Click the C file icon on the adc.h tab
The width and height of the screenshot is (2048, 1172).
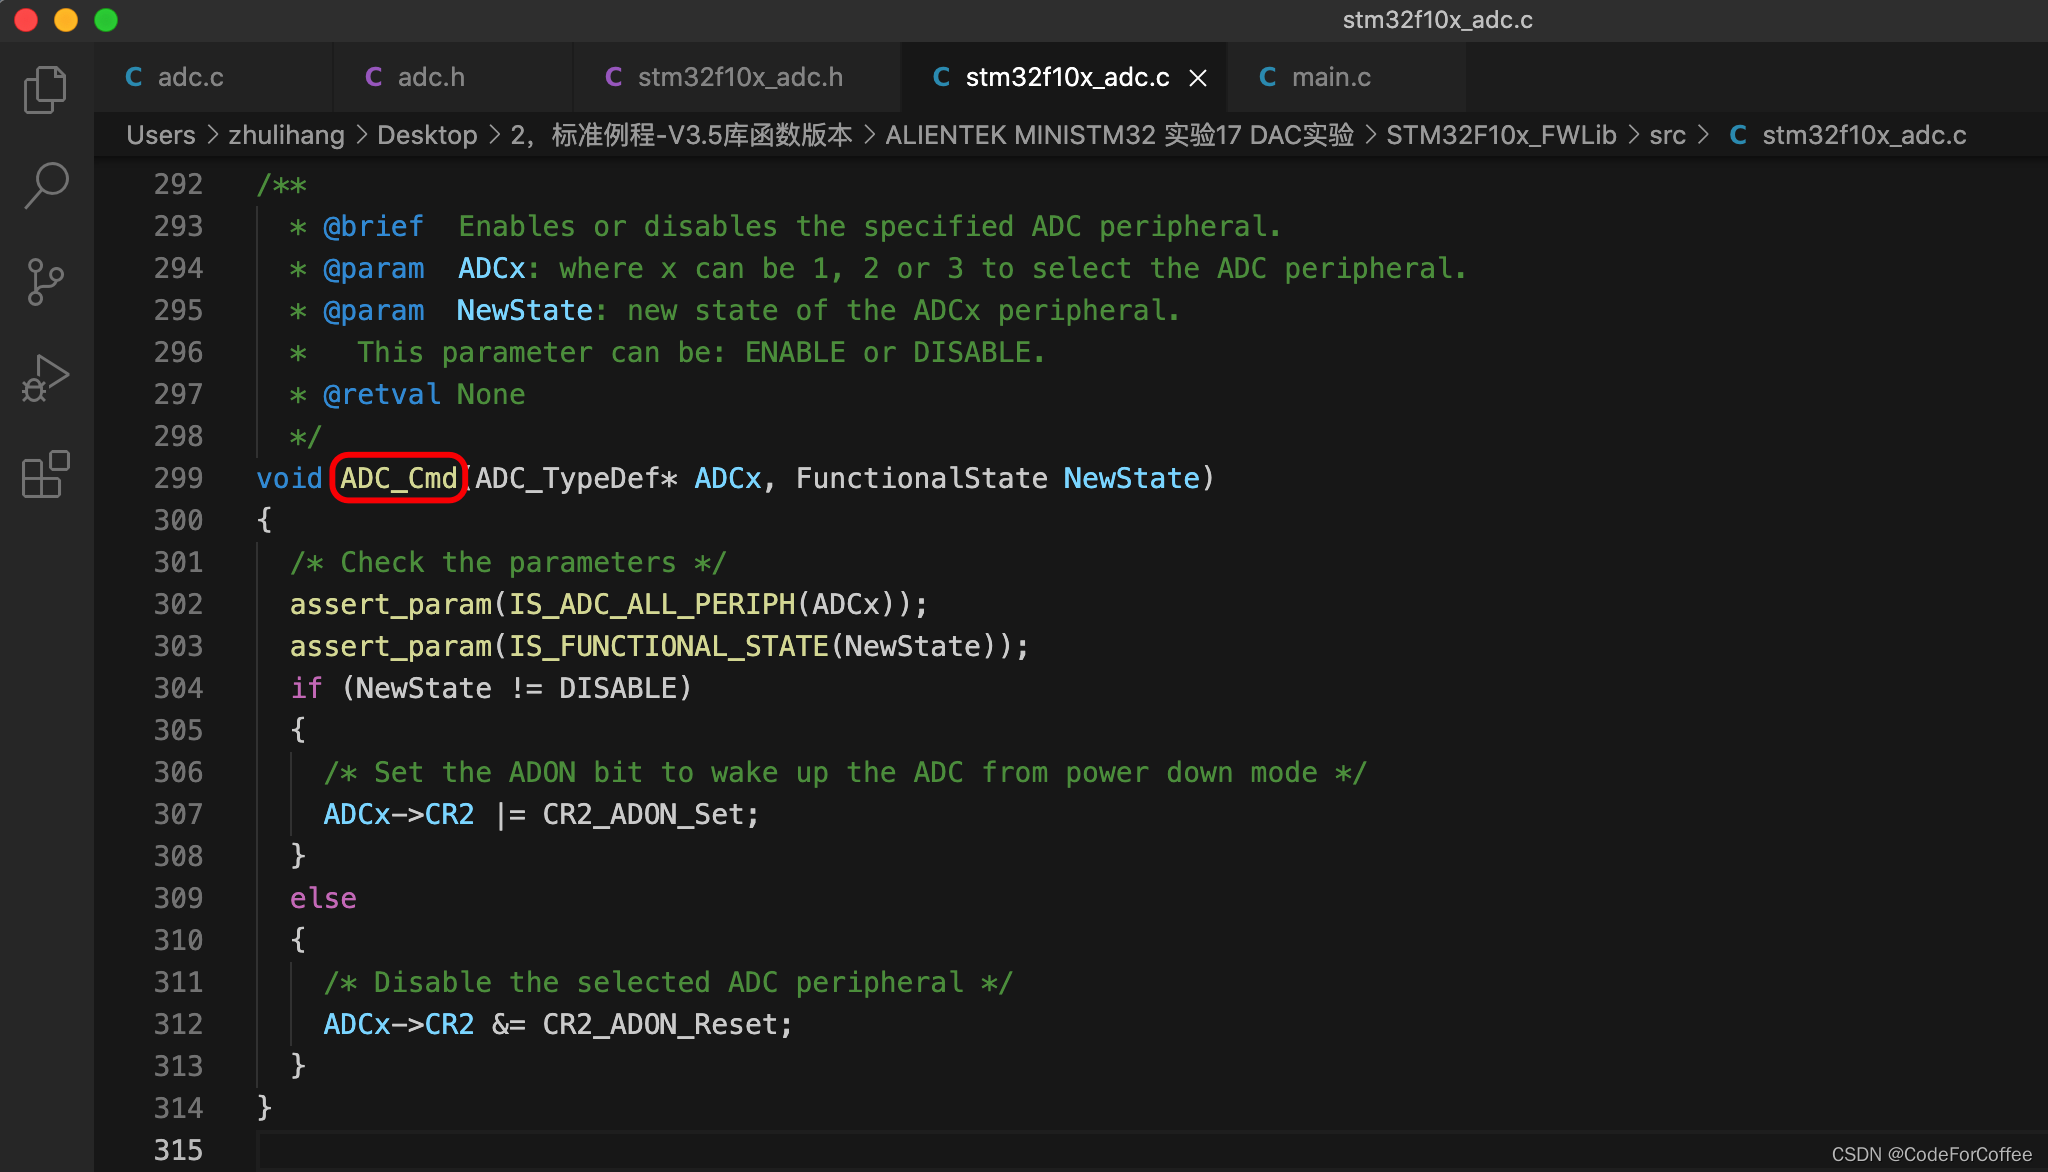373,77
